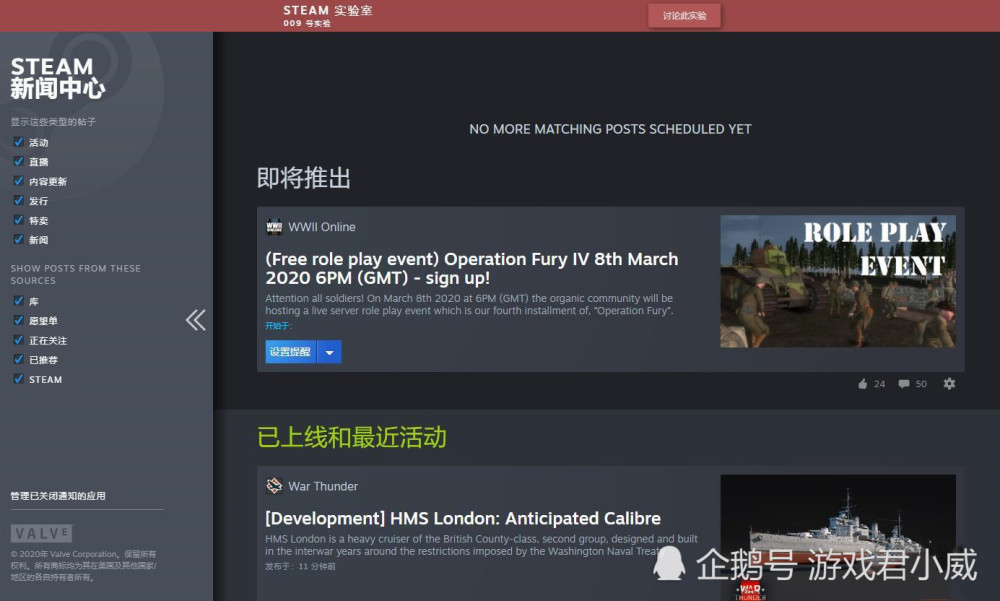Toggle the 愿望单 source checkbox

[x=18, y=320]
